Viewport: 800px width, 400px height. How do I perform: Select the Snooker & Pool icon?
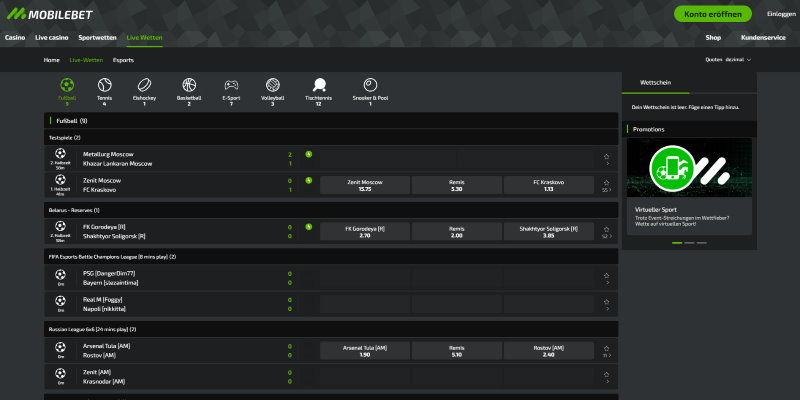(370, 85)
